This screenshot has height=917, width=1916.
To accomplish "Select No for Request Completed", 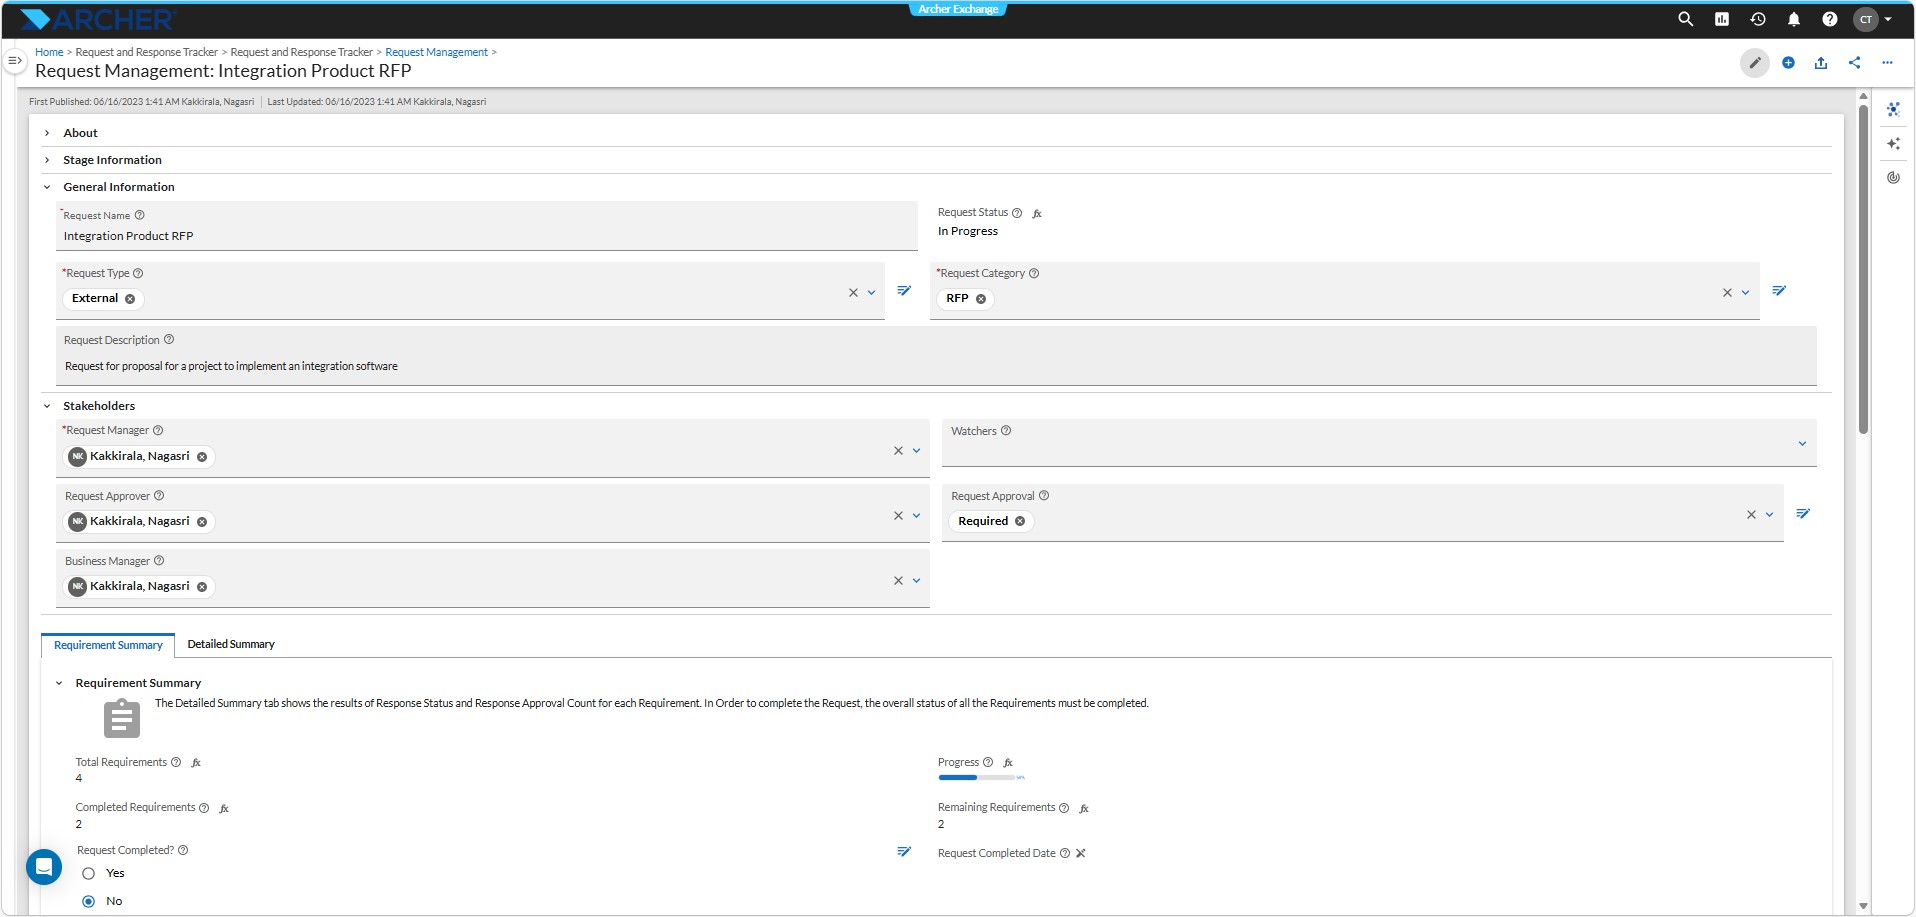I will tap(89, 902).
